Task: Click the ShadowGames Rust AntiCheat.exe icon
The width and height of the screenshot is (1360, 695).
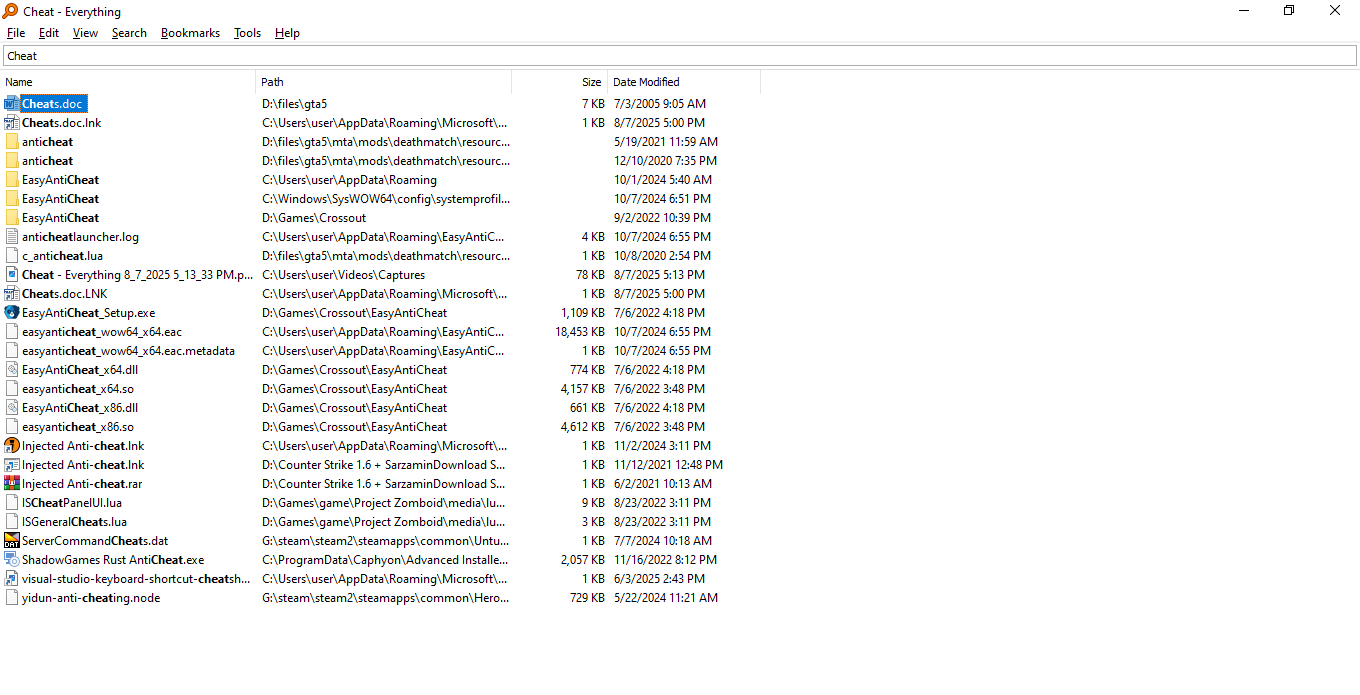Action: 12,560
